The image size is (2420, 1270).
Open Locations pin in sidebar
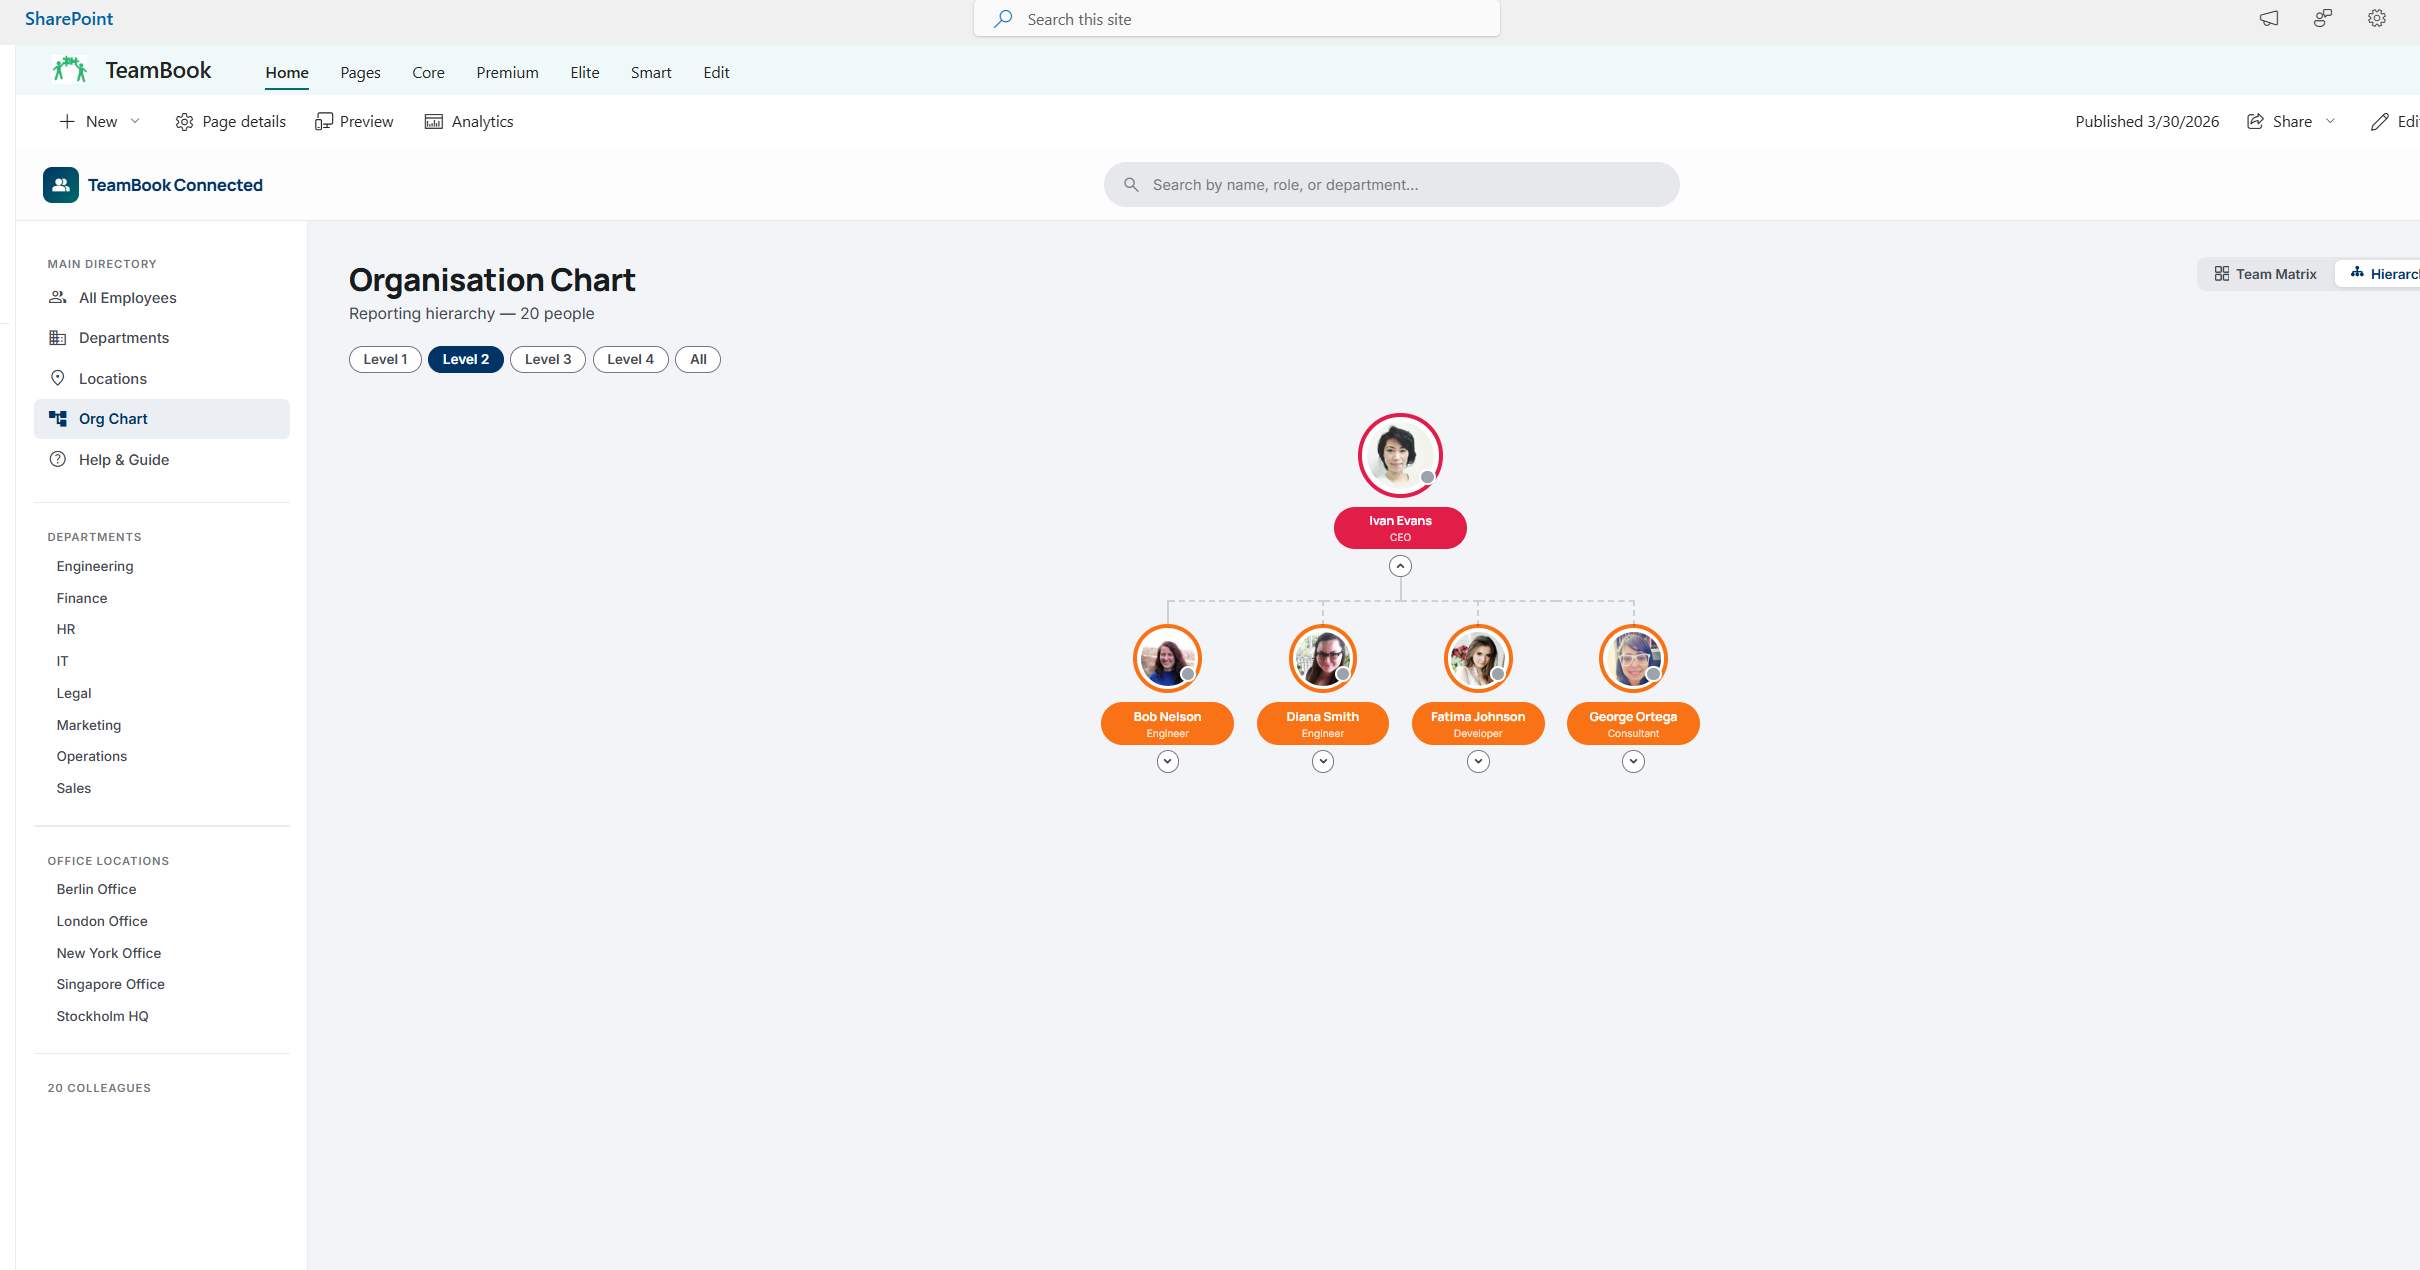(x=58, y=378)
